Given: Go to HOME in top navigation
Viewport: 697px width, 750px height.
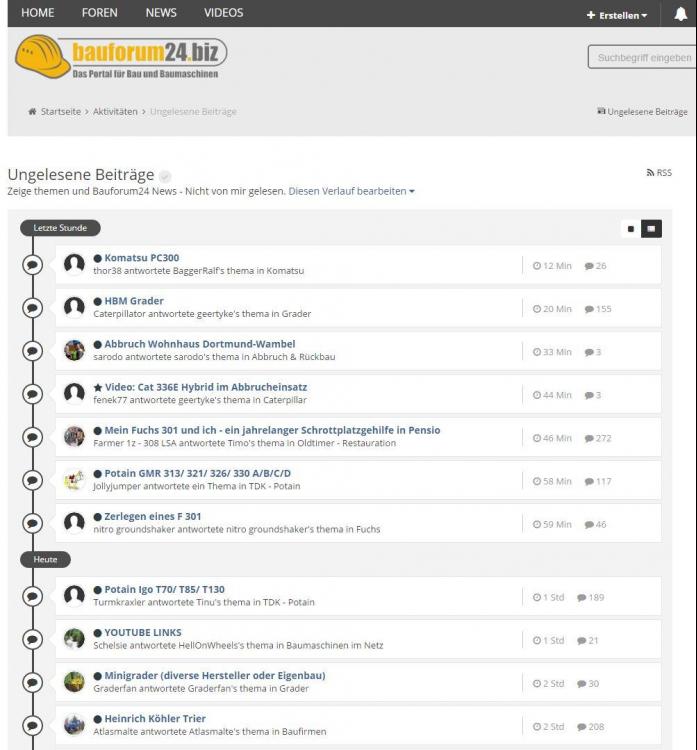Looking at the screenshot, I should [38, 13].
